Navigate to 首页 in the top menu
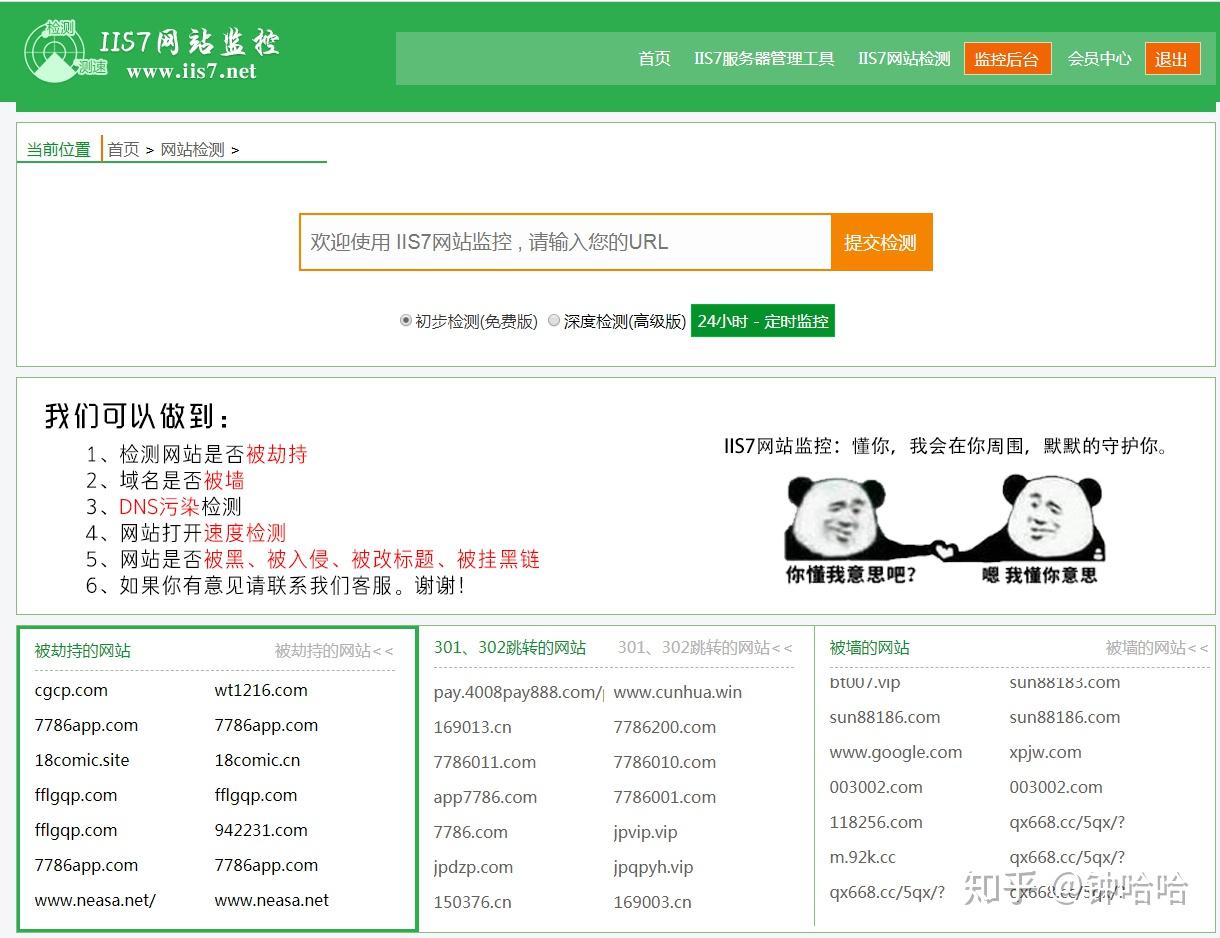The image size is (1220, 938). pyautogui.click(x=655, y=58)
